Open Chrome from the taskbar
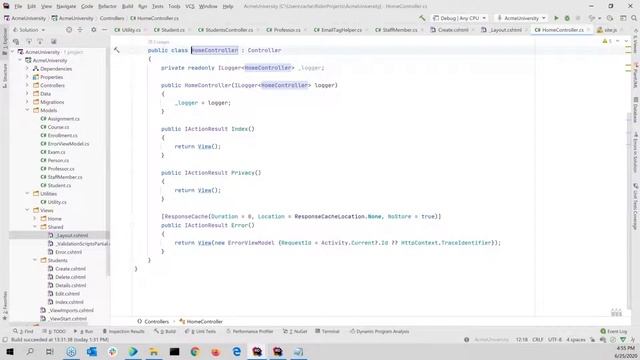Screen dimensions: 640x360 195,351
